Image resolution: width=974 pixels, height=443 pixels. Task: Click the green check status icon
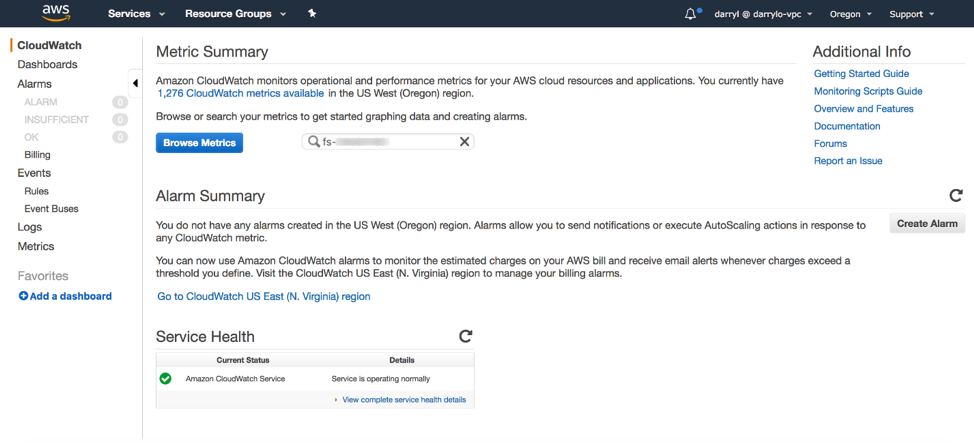pyautogui.click(x=165, y=378)
